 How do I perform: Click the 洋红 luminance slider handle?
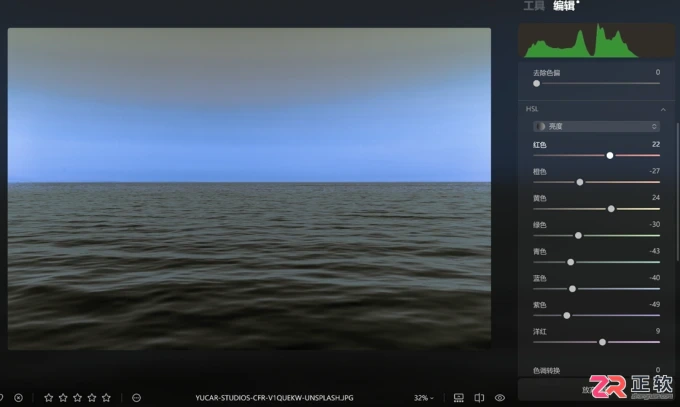coord(602,342)
